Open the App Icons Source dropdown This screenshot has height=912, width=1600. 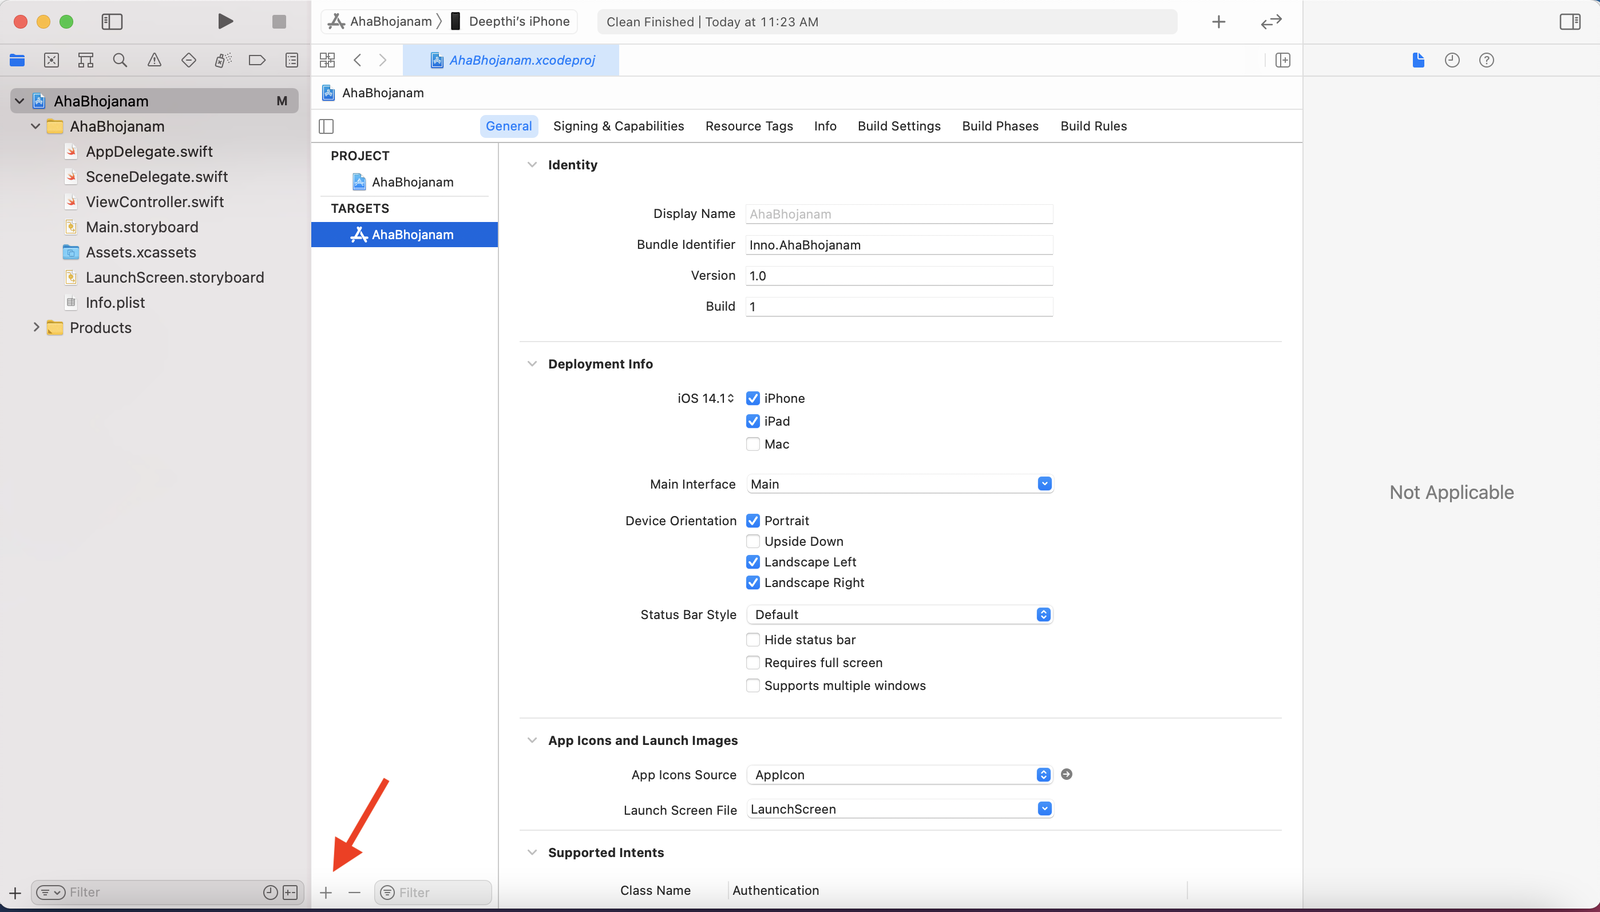pyautogui.click(x=899, y=775)
